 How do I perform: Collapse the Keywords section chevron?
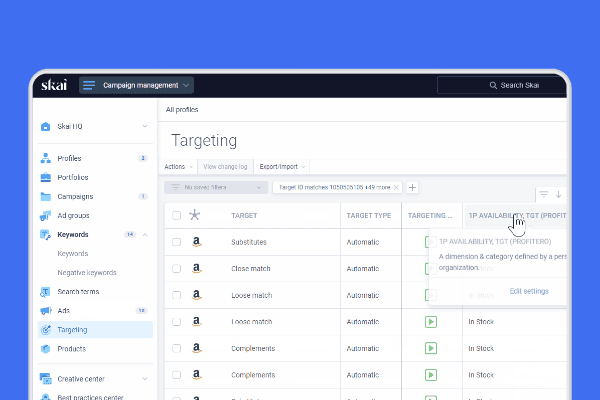tap(145, 235)
